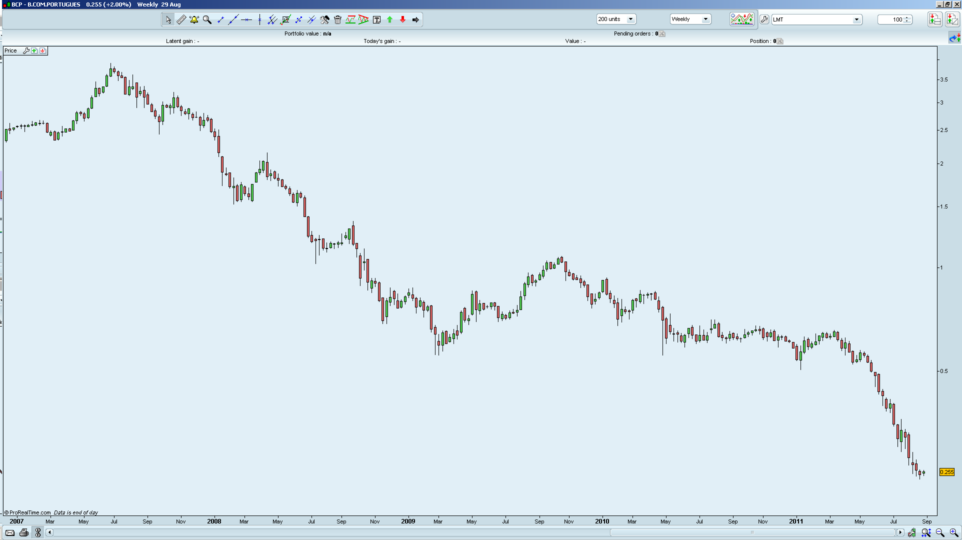Click the quantity stepper field showing 100
962x540 pixels.
(x=895, y=20)
